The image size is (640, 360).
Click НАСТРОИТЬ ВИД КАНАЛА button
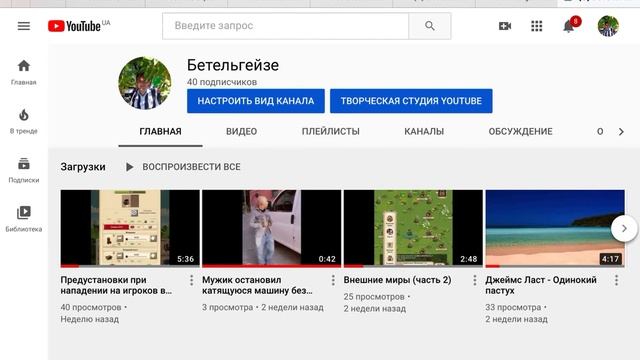[256, 101]
